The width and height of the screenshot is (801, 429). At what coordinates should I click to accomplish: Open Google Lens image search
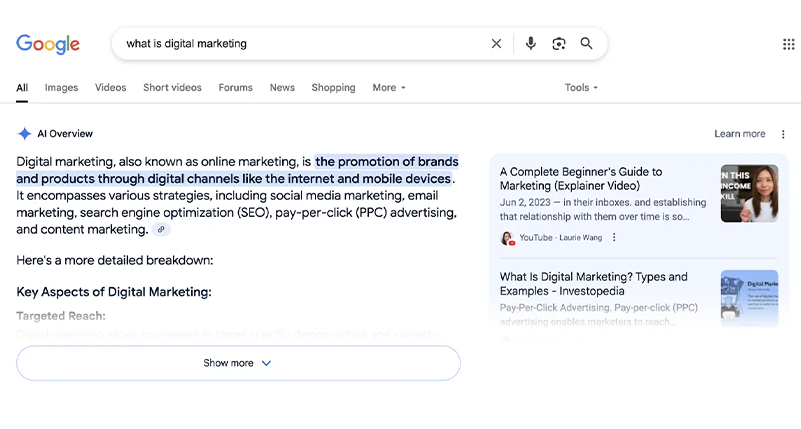point(559,44)
